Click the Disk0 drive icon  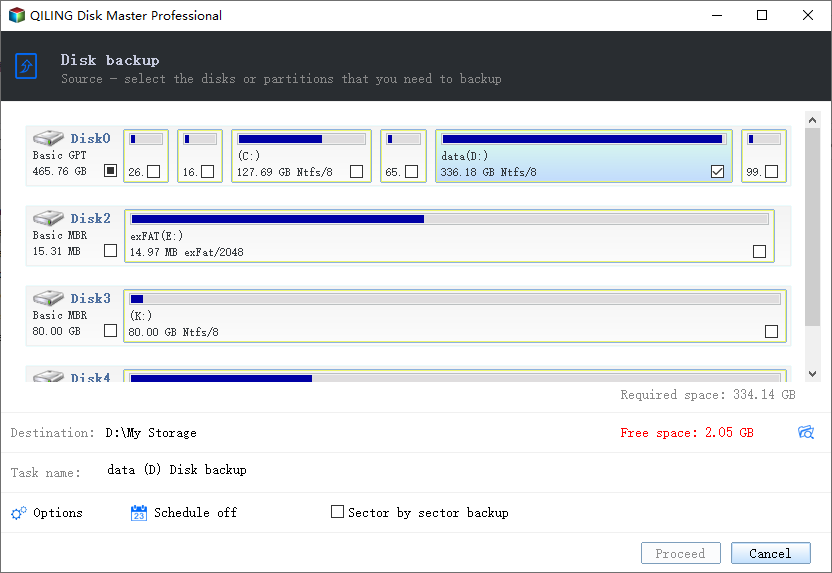point(48,138)
